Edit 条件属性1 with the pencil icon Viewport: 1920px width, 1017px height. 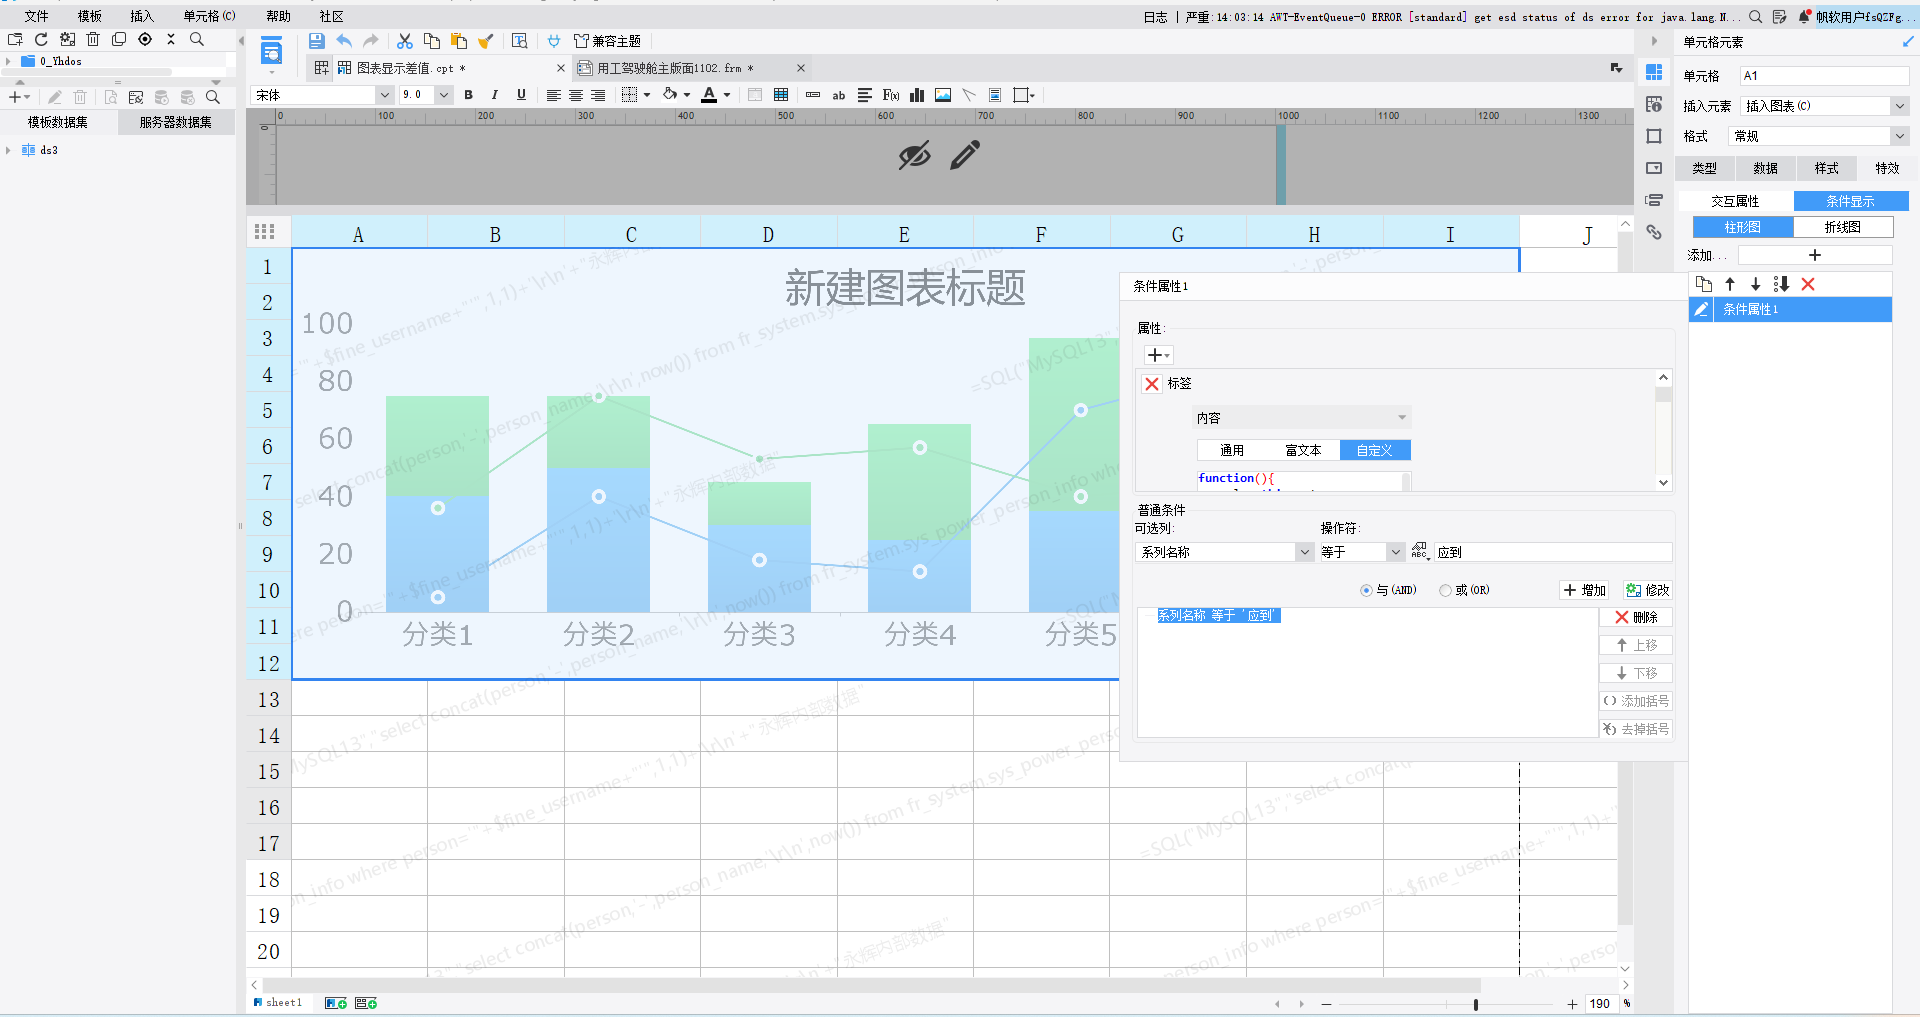[1701, 309]
